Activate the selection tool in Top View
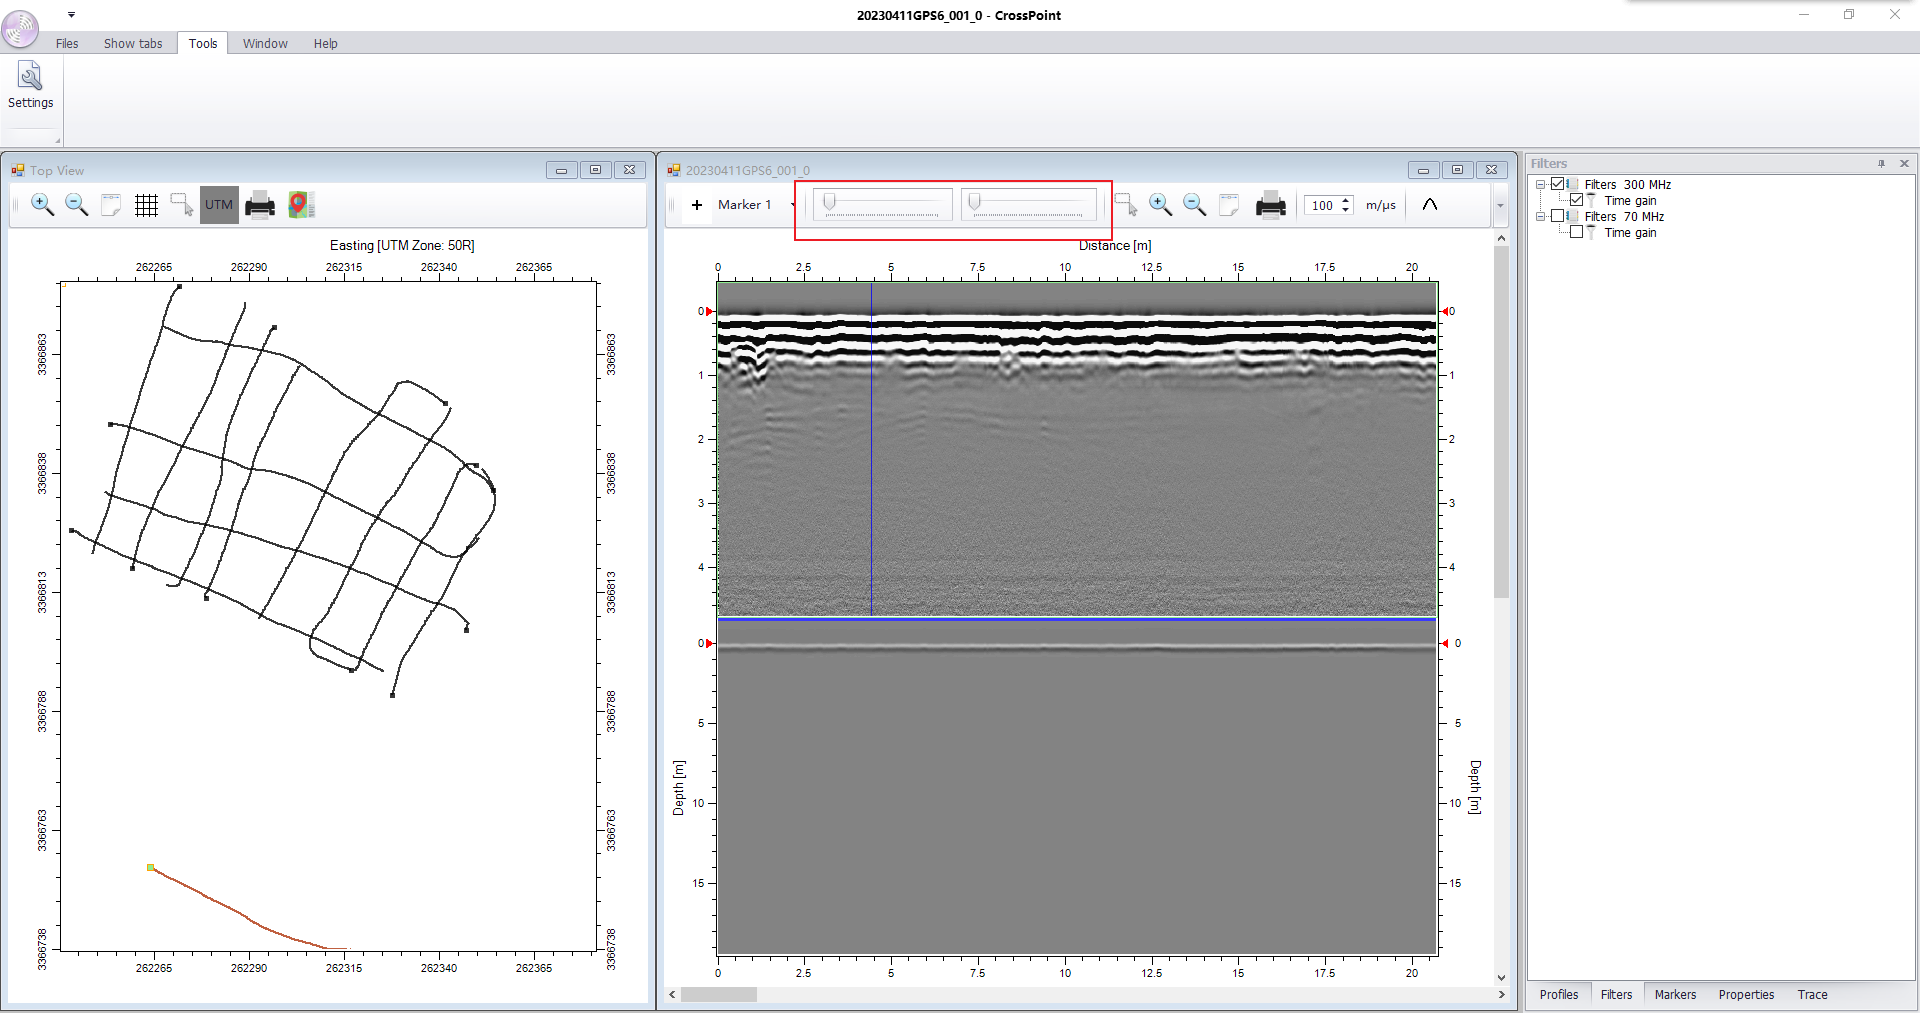 pos(182,205)
